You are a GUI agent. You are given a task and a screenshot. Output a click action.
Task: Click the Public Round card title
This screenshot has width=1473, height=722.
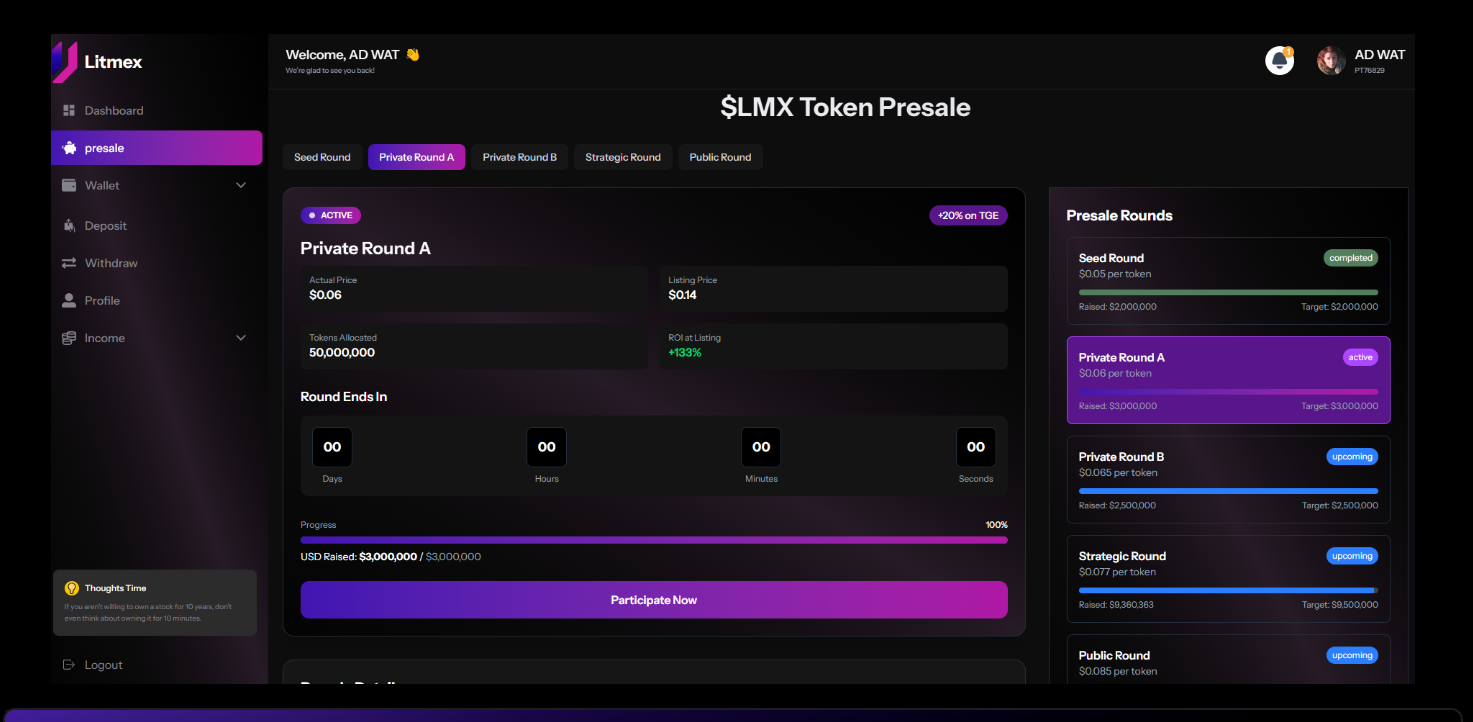pyautogui.click(x=1114, y=656)
